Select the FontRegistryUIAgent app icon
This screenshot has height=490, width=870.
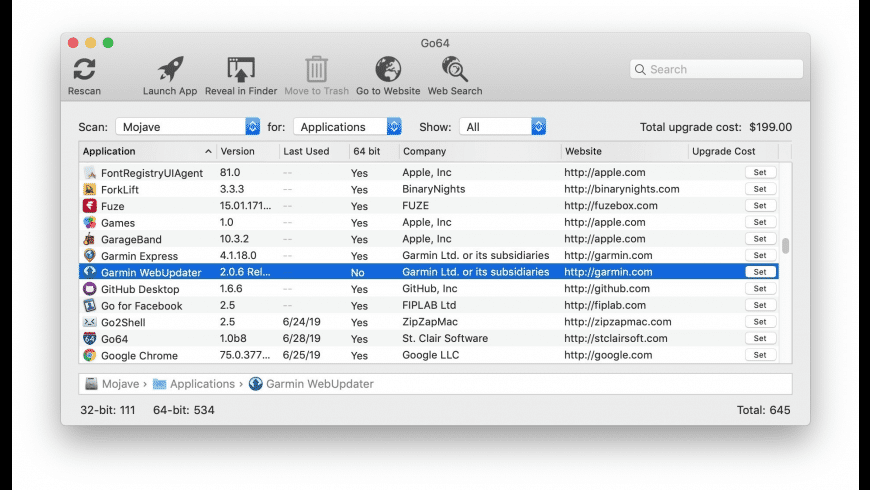point(89,173)
